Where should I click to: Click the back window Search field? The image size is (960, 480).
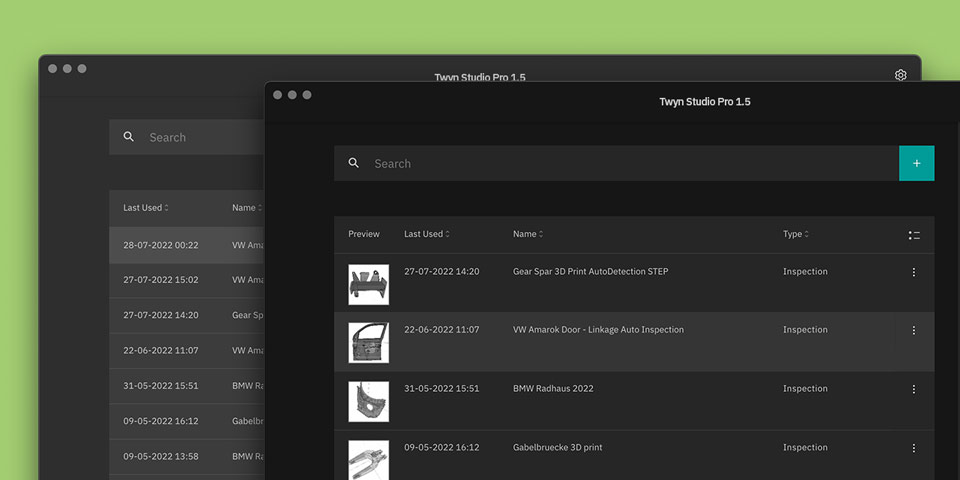pyautogui.click(x=187, y=137)
